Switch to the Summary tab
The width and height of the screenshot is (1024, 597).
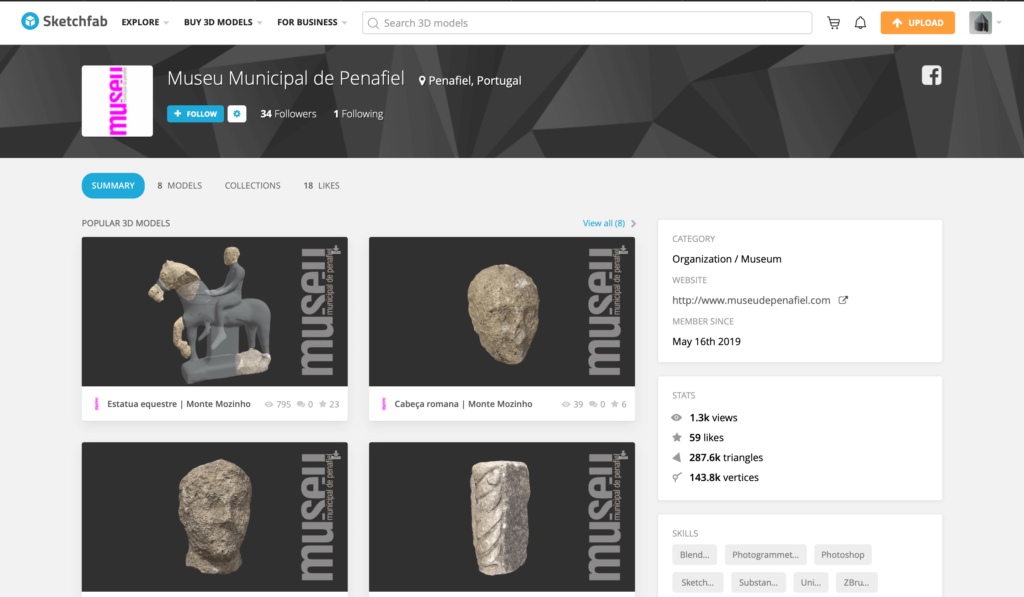point(113,186)
